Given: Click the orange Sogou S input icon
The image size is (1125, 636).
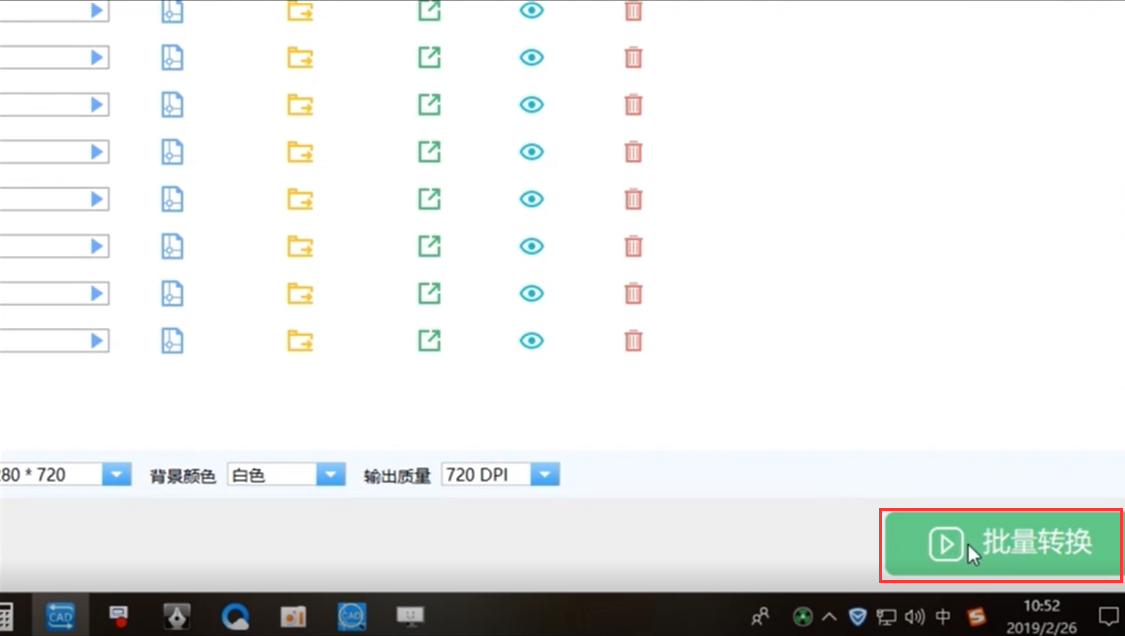Looking at the screenshot, I should (976, 616).
